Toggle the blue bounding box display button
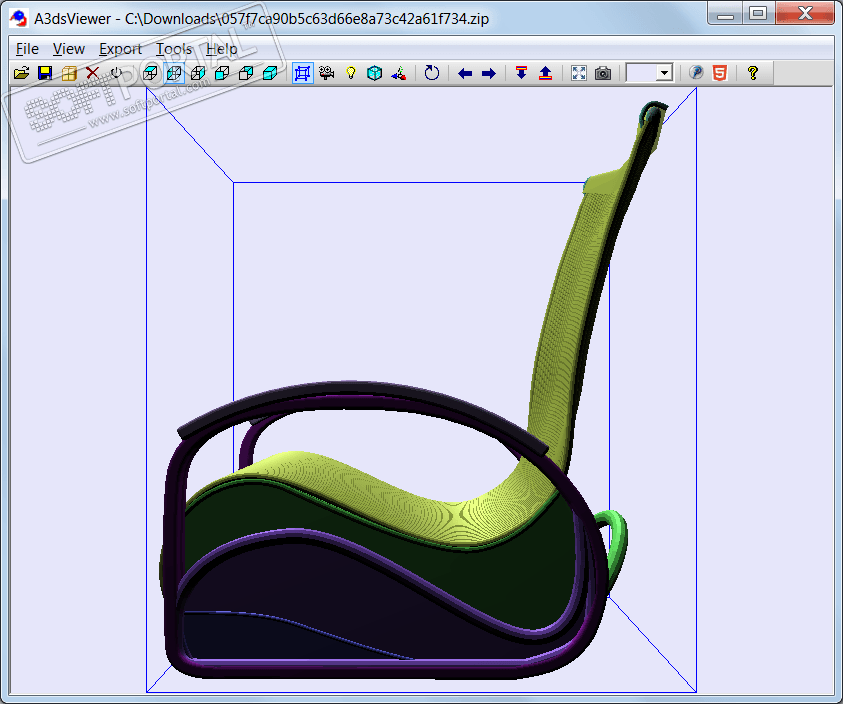The width and height of the screenshot is (843, 704). [302, 73]
